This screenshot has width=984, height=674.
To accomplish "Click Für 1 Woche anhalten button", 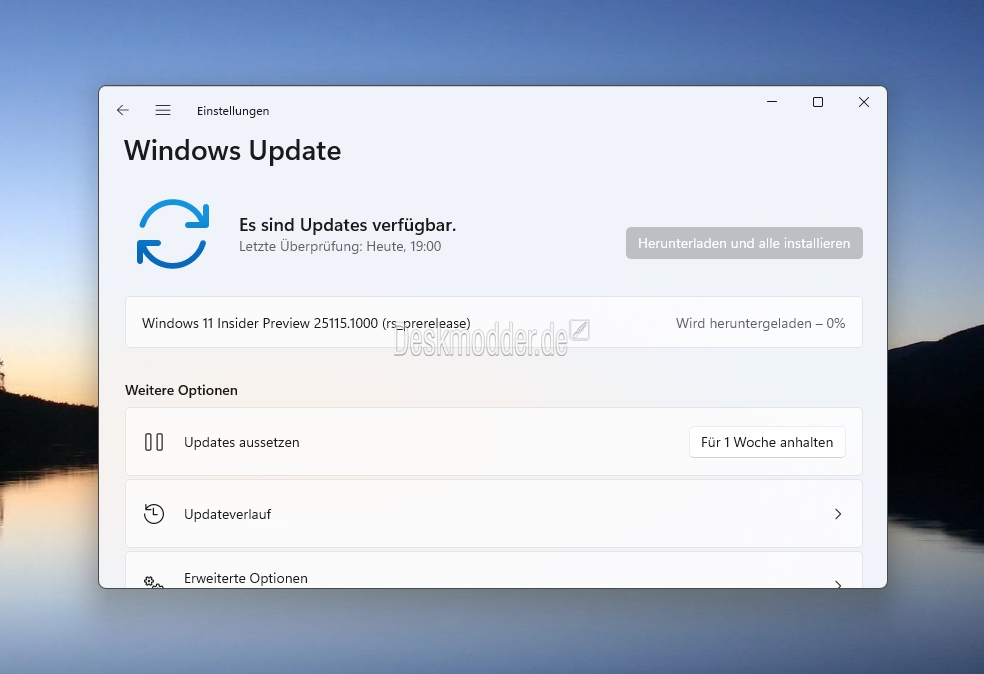I will 767,442.
